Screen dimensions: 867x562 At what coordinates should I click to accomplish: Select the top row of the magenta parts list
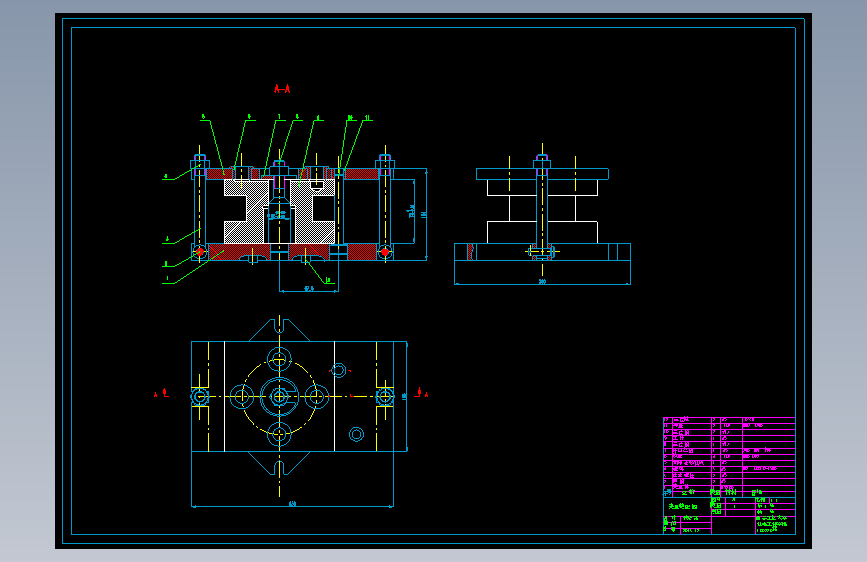[729, 420]
